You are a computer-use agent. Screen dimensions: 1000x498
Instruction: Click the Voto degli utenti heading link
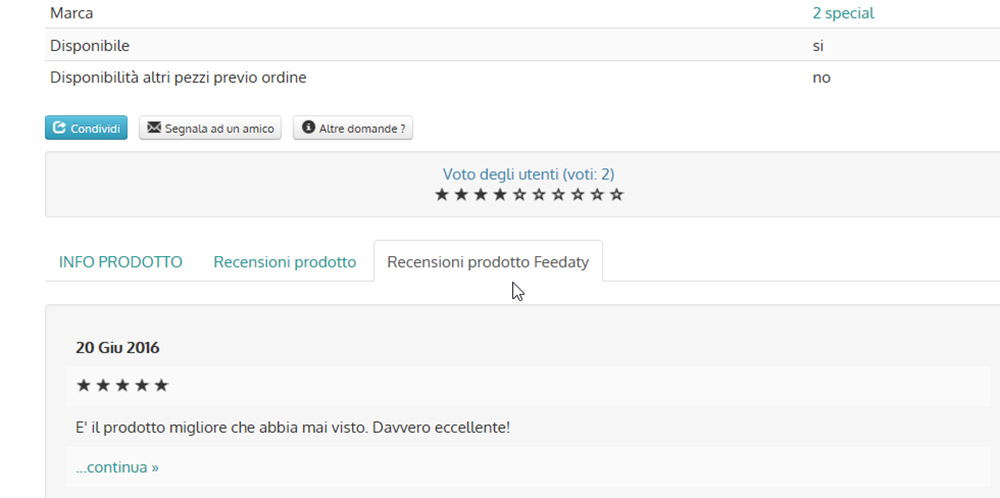(x=529, y=174)
